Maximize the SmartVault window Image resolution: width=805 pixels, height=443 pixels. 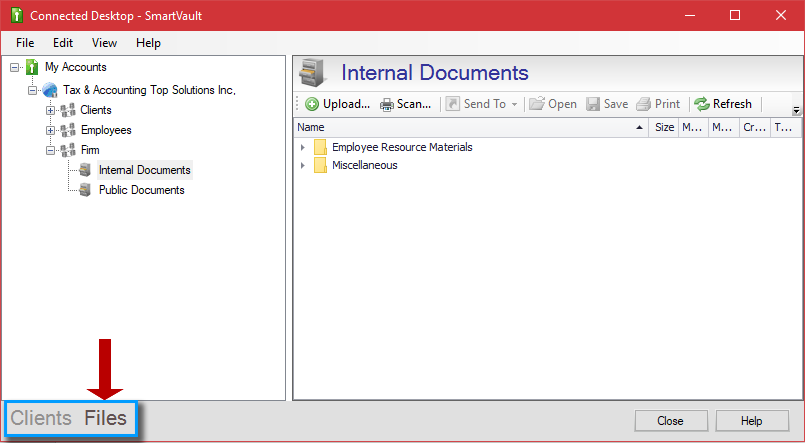click(735, 15)
